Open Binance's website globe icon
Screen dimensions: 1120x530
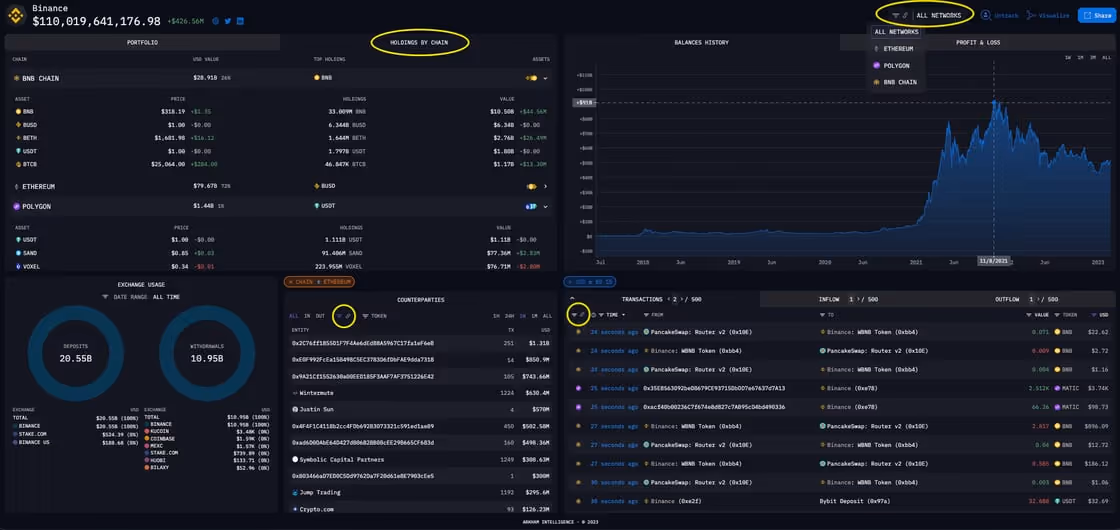(216, 21)
